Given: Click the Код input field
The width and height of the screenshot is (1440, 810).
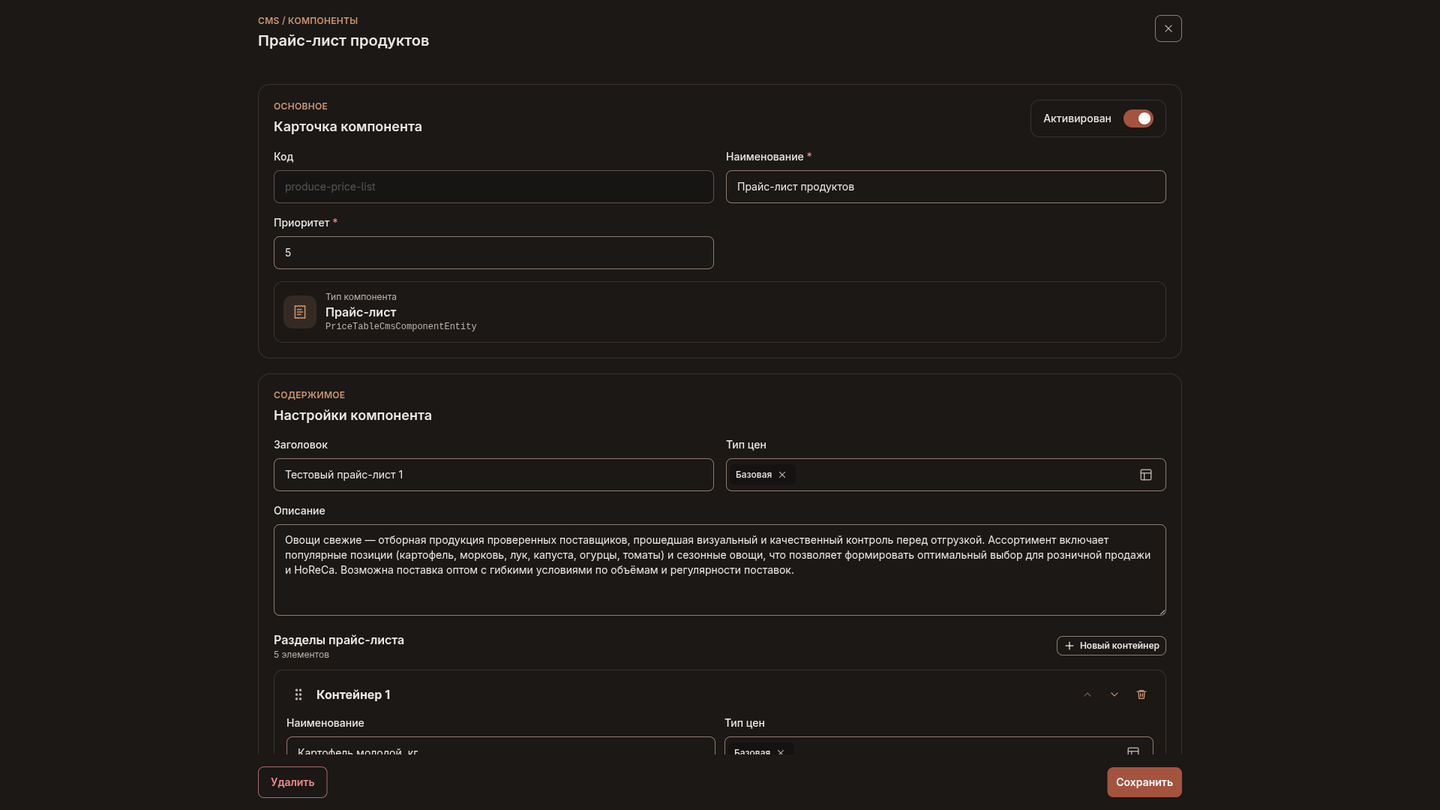Looking at the screenshot, I should coord(494,187).
